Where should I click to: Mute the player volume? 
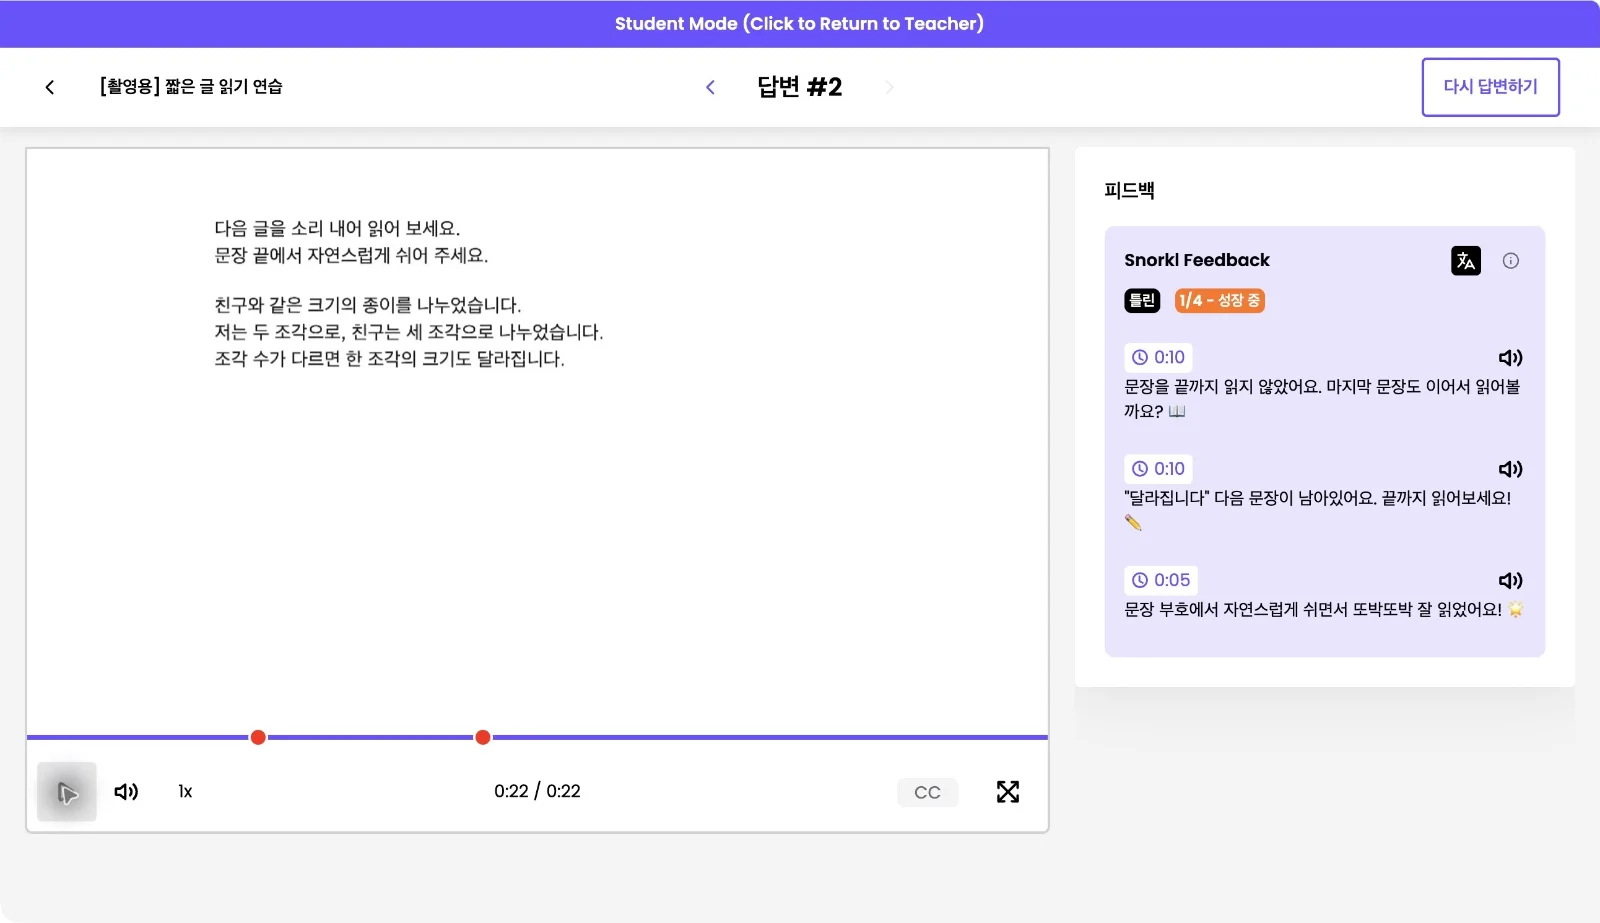pyautogui.click(x=126, y=792)
